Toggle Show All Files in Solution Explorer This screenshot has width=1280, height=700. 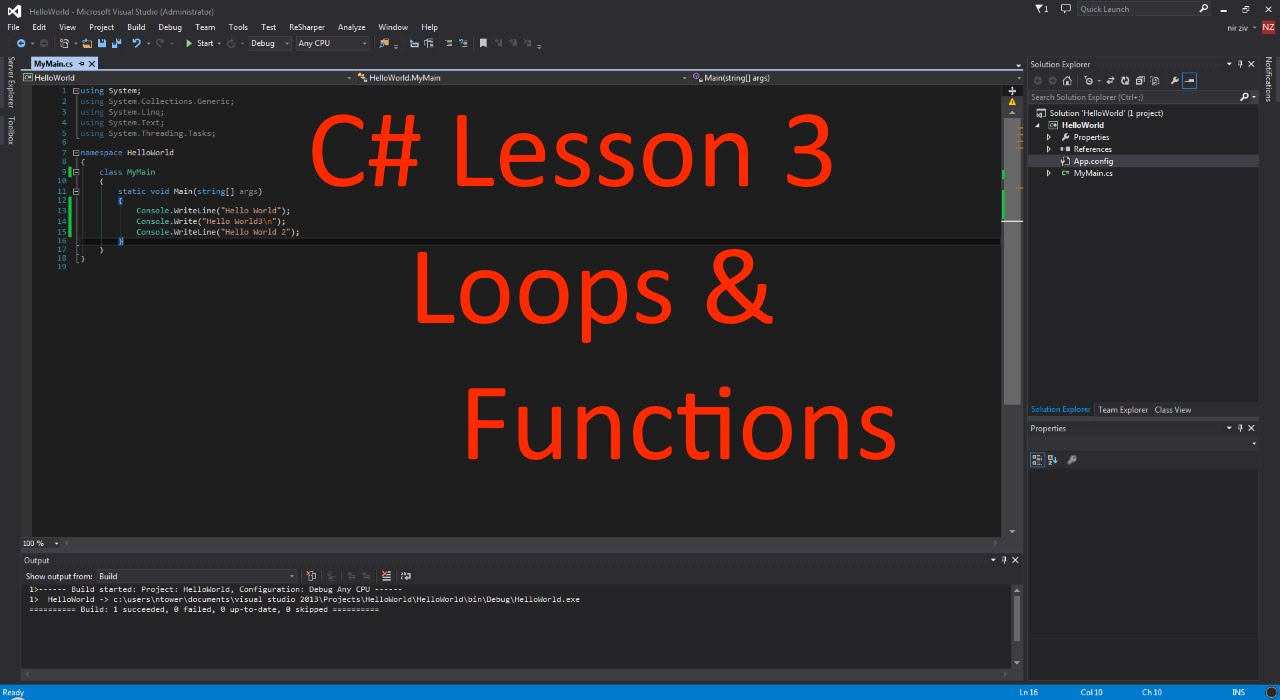pyautogui.click(x=1154, y=80)
